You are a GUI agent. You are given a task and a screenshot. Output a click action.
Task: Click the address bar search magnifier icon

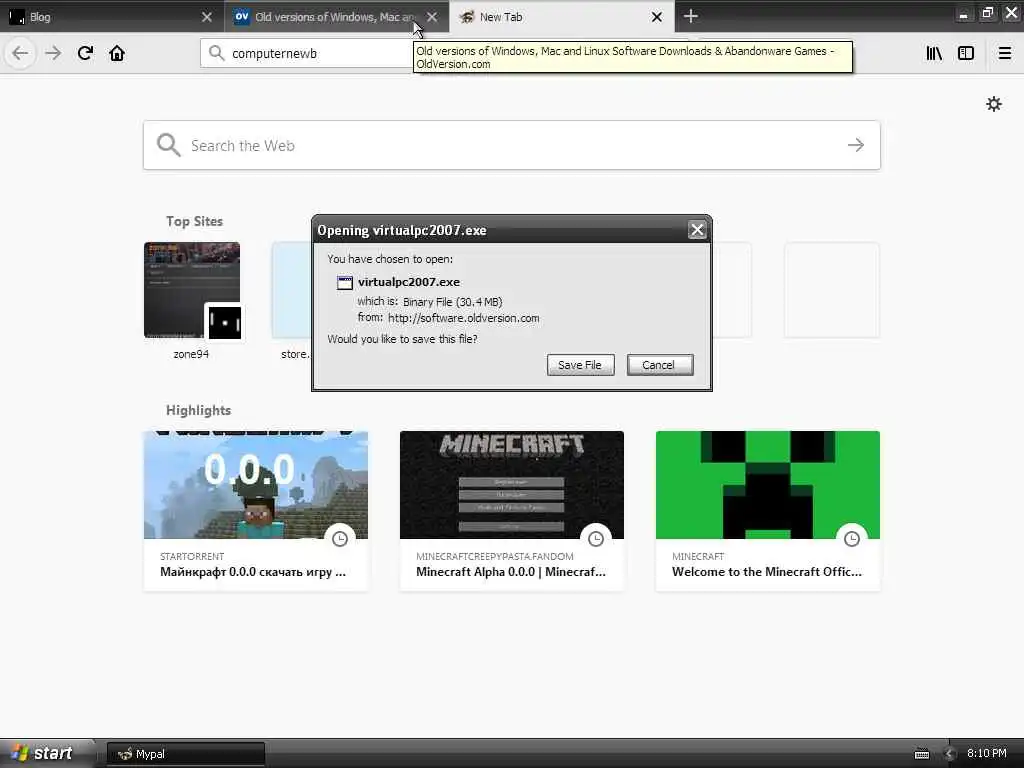216,53
